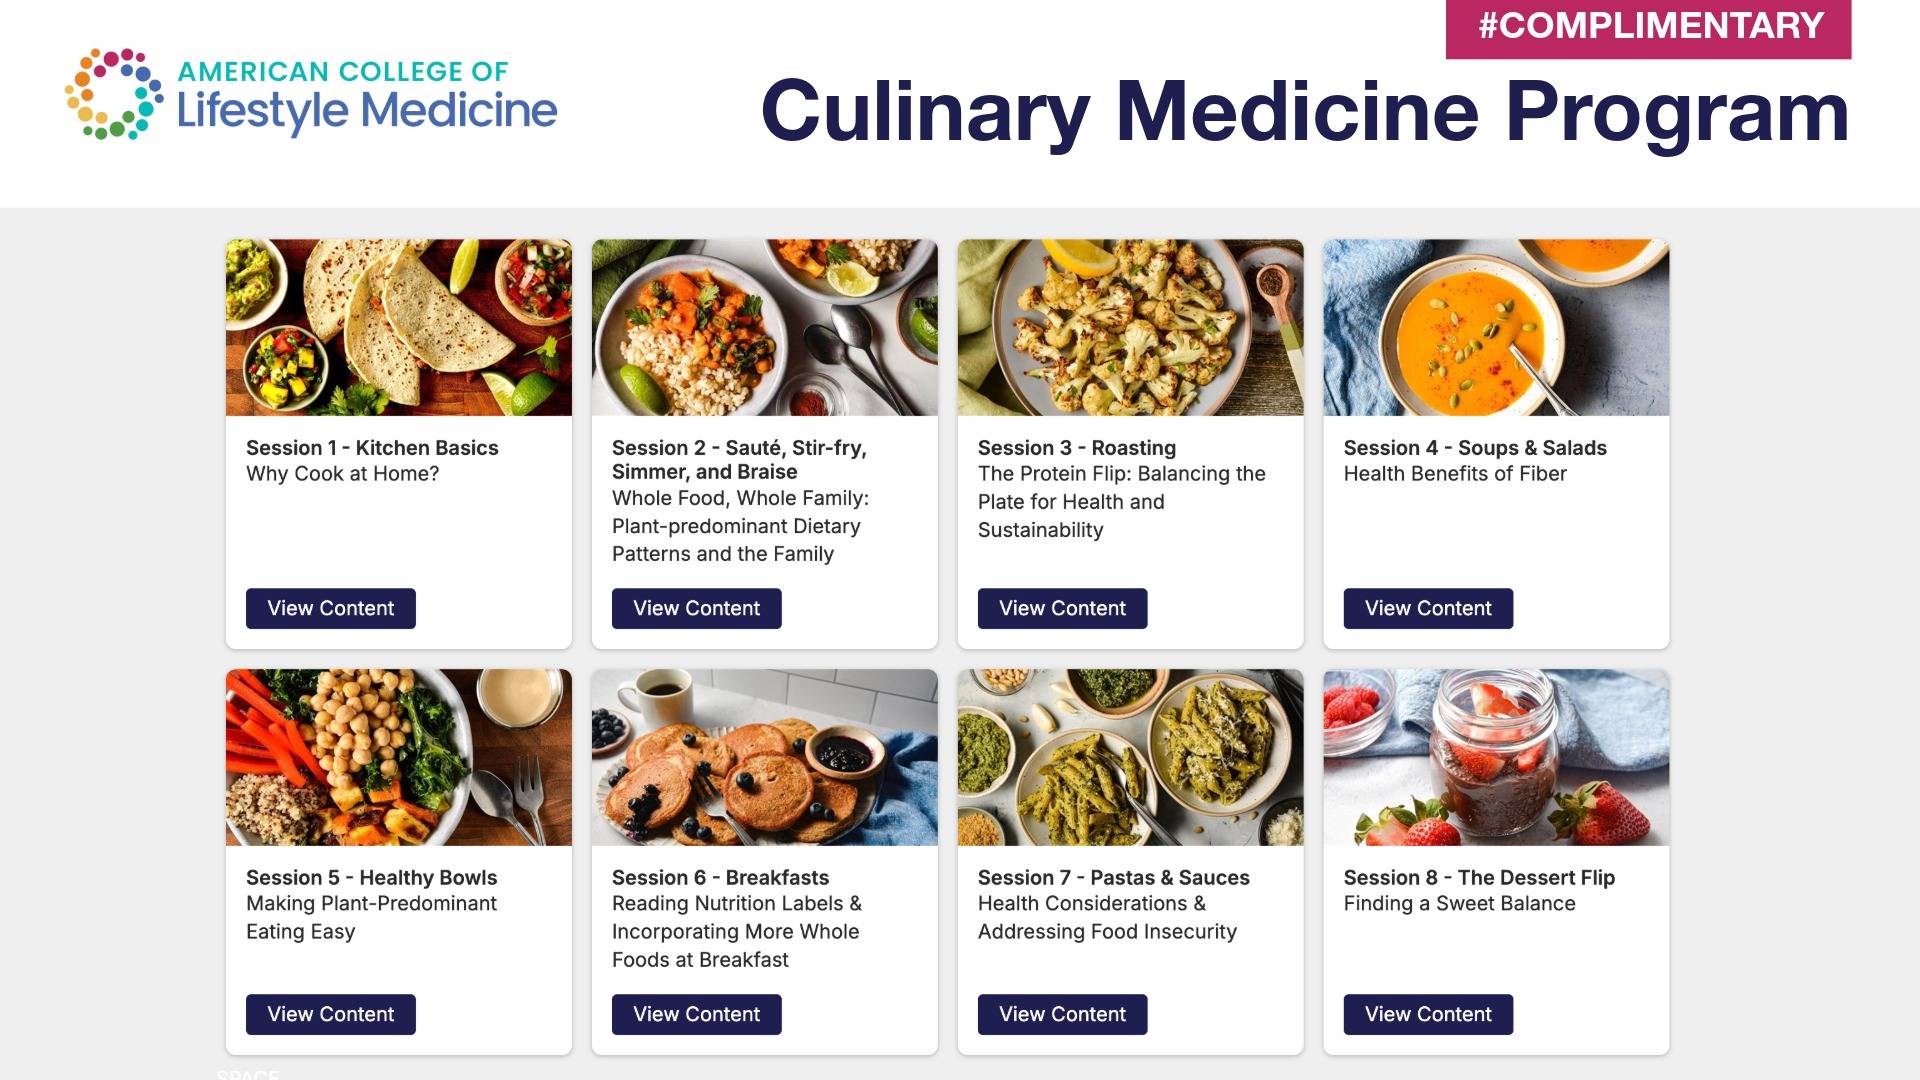The image size is (1920, 1080).
Task: Open View Content for Pastas & Sauces
Action: tap(1062, 1014)
